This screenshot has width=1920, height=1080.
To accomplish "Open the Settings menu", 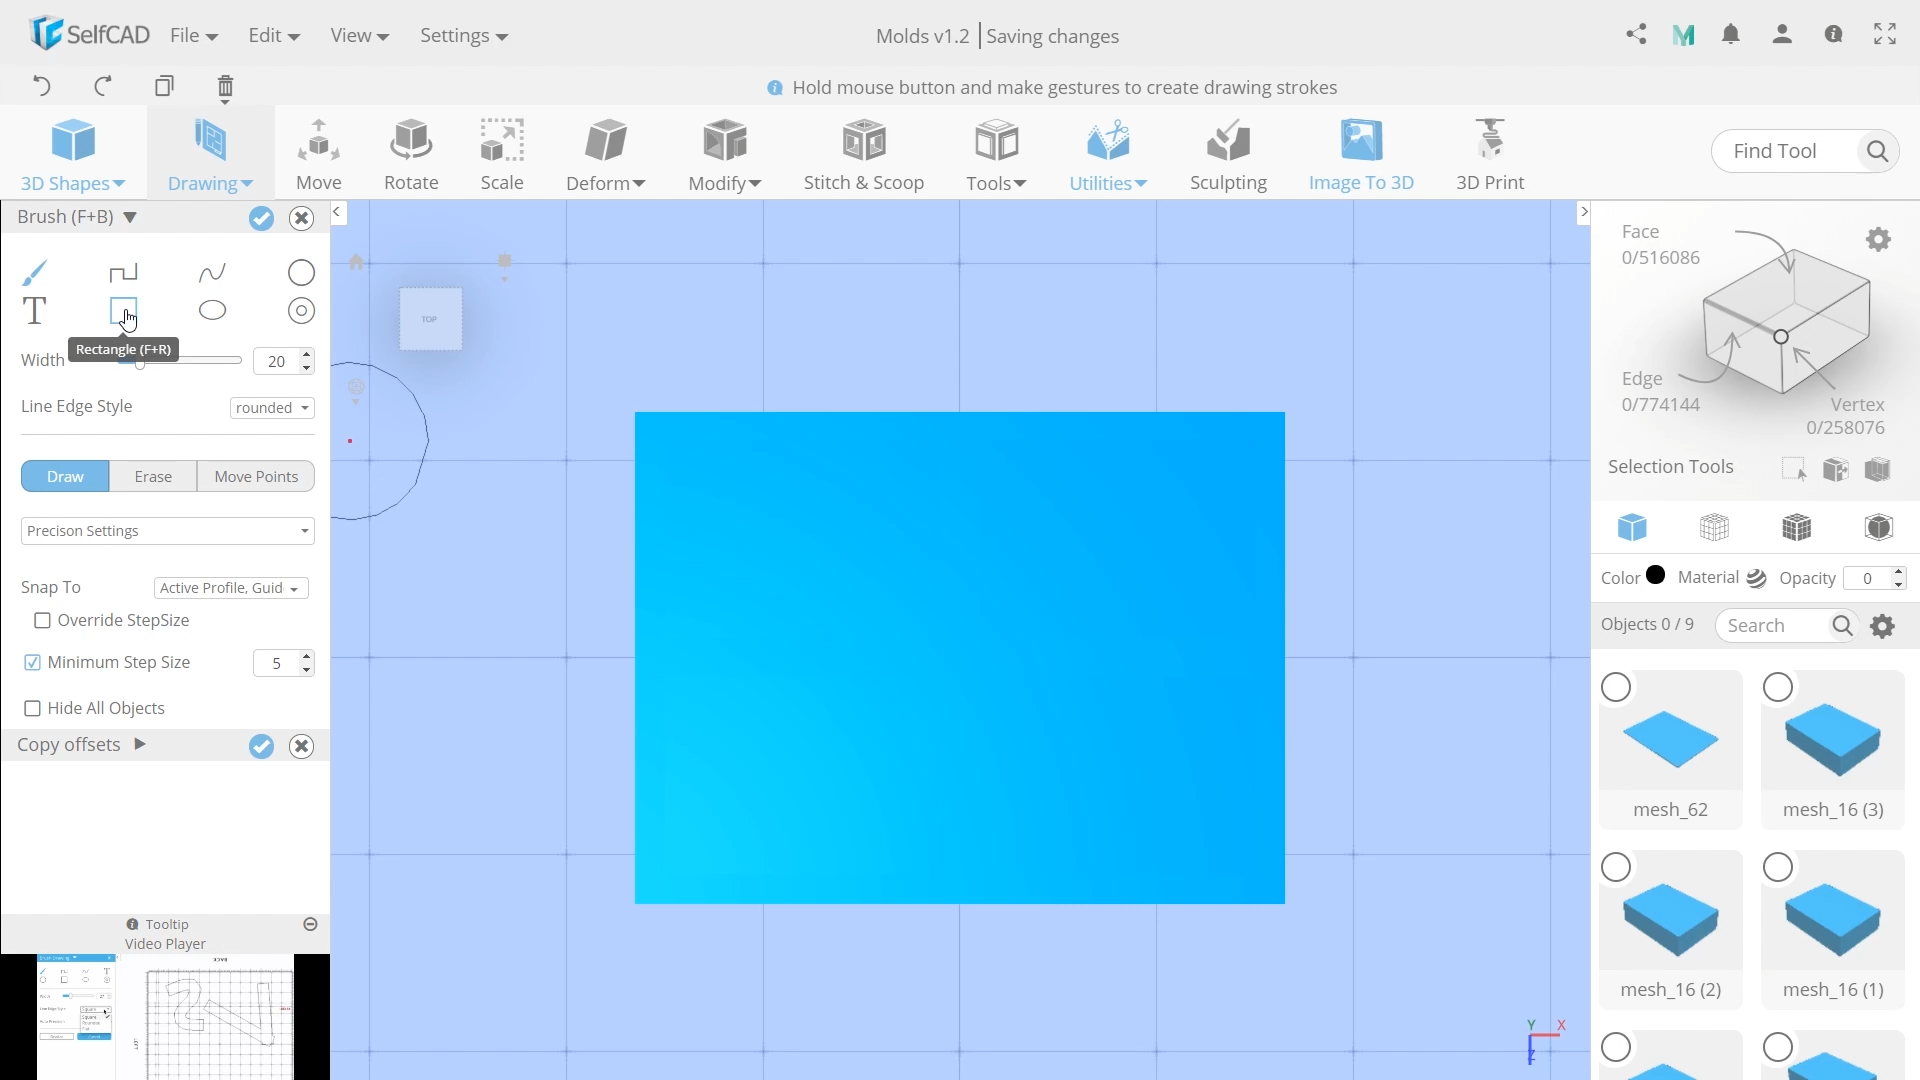I will 464,36.
